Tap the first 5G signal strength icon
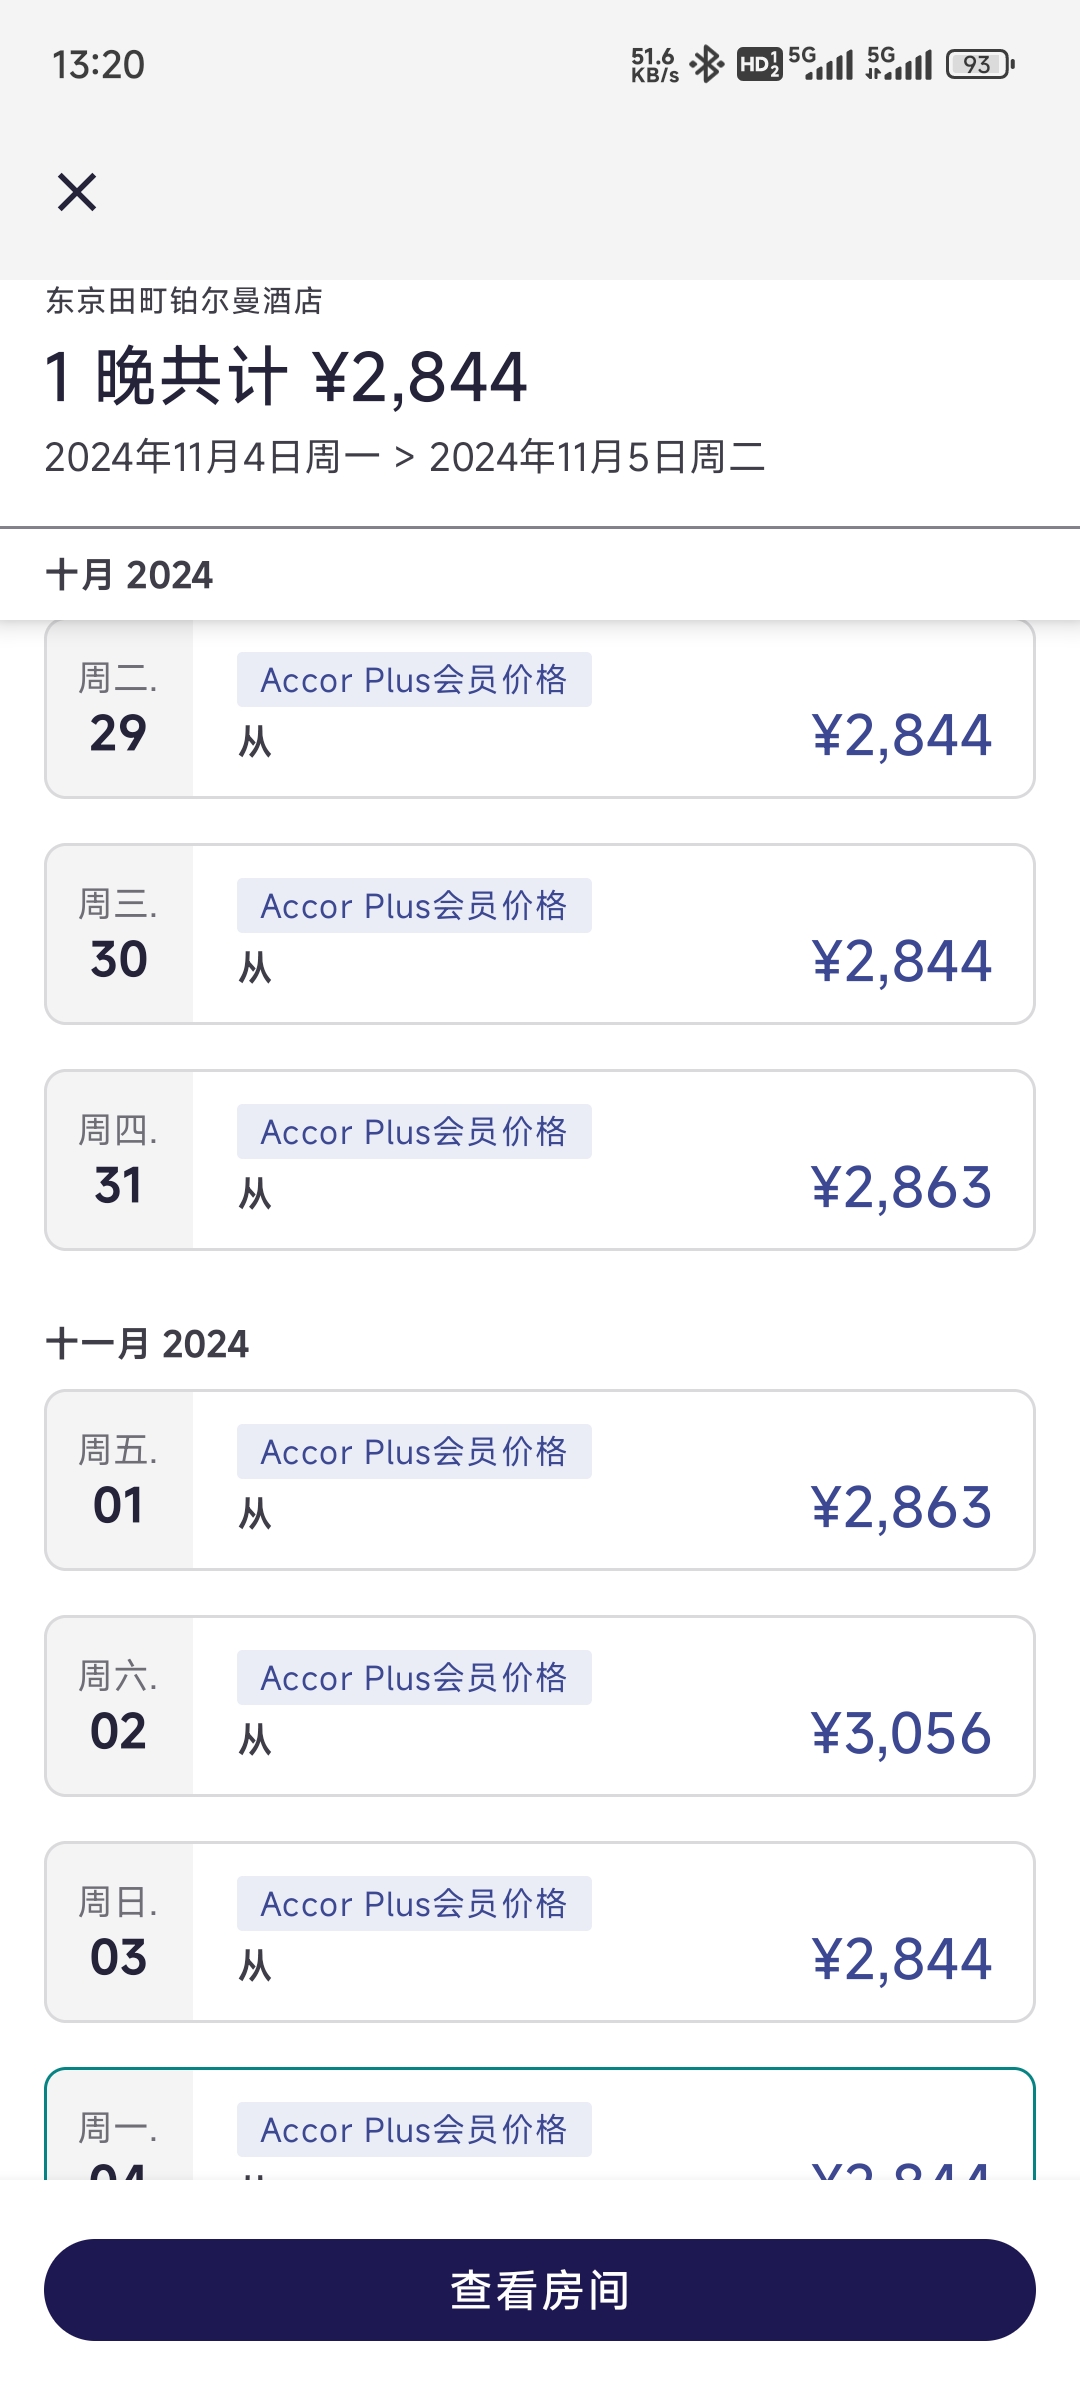Image resolution: width=1080 pixels, height=2400 pixels. coord(821,63)
